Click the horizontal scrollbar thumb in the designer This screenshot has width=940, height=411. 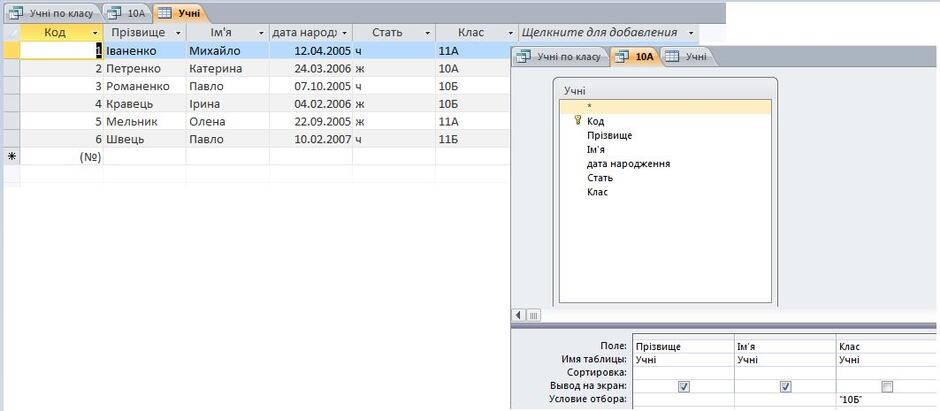(x=533, y=315)
